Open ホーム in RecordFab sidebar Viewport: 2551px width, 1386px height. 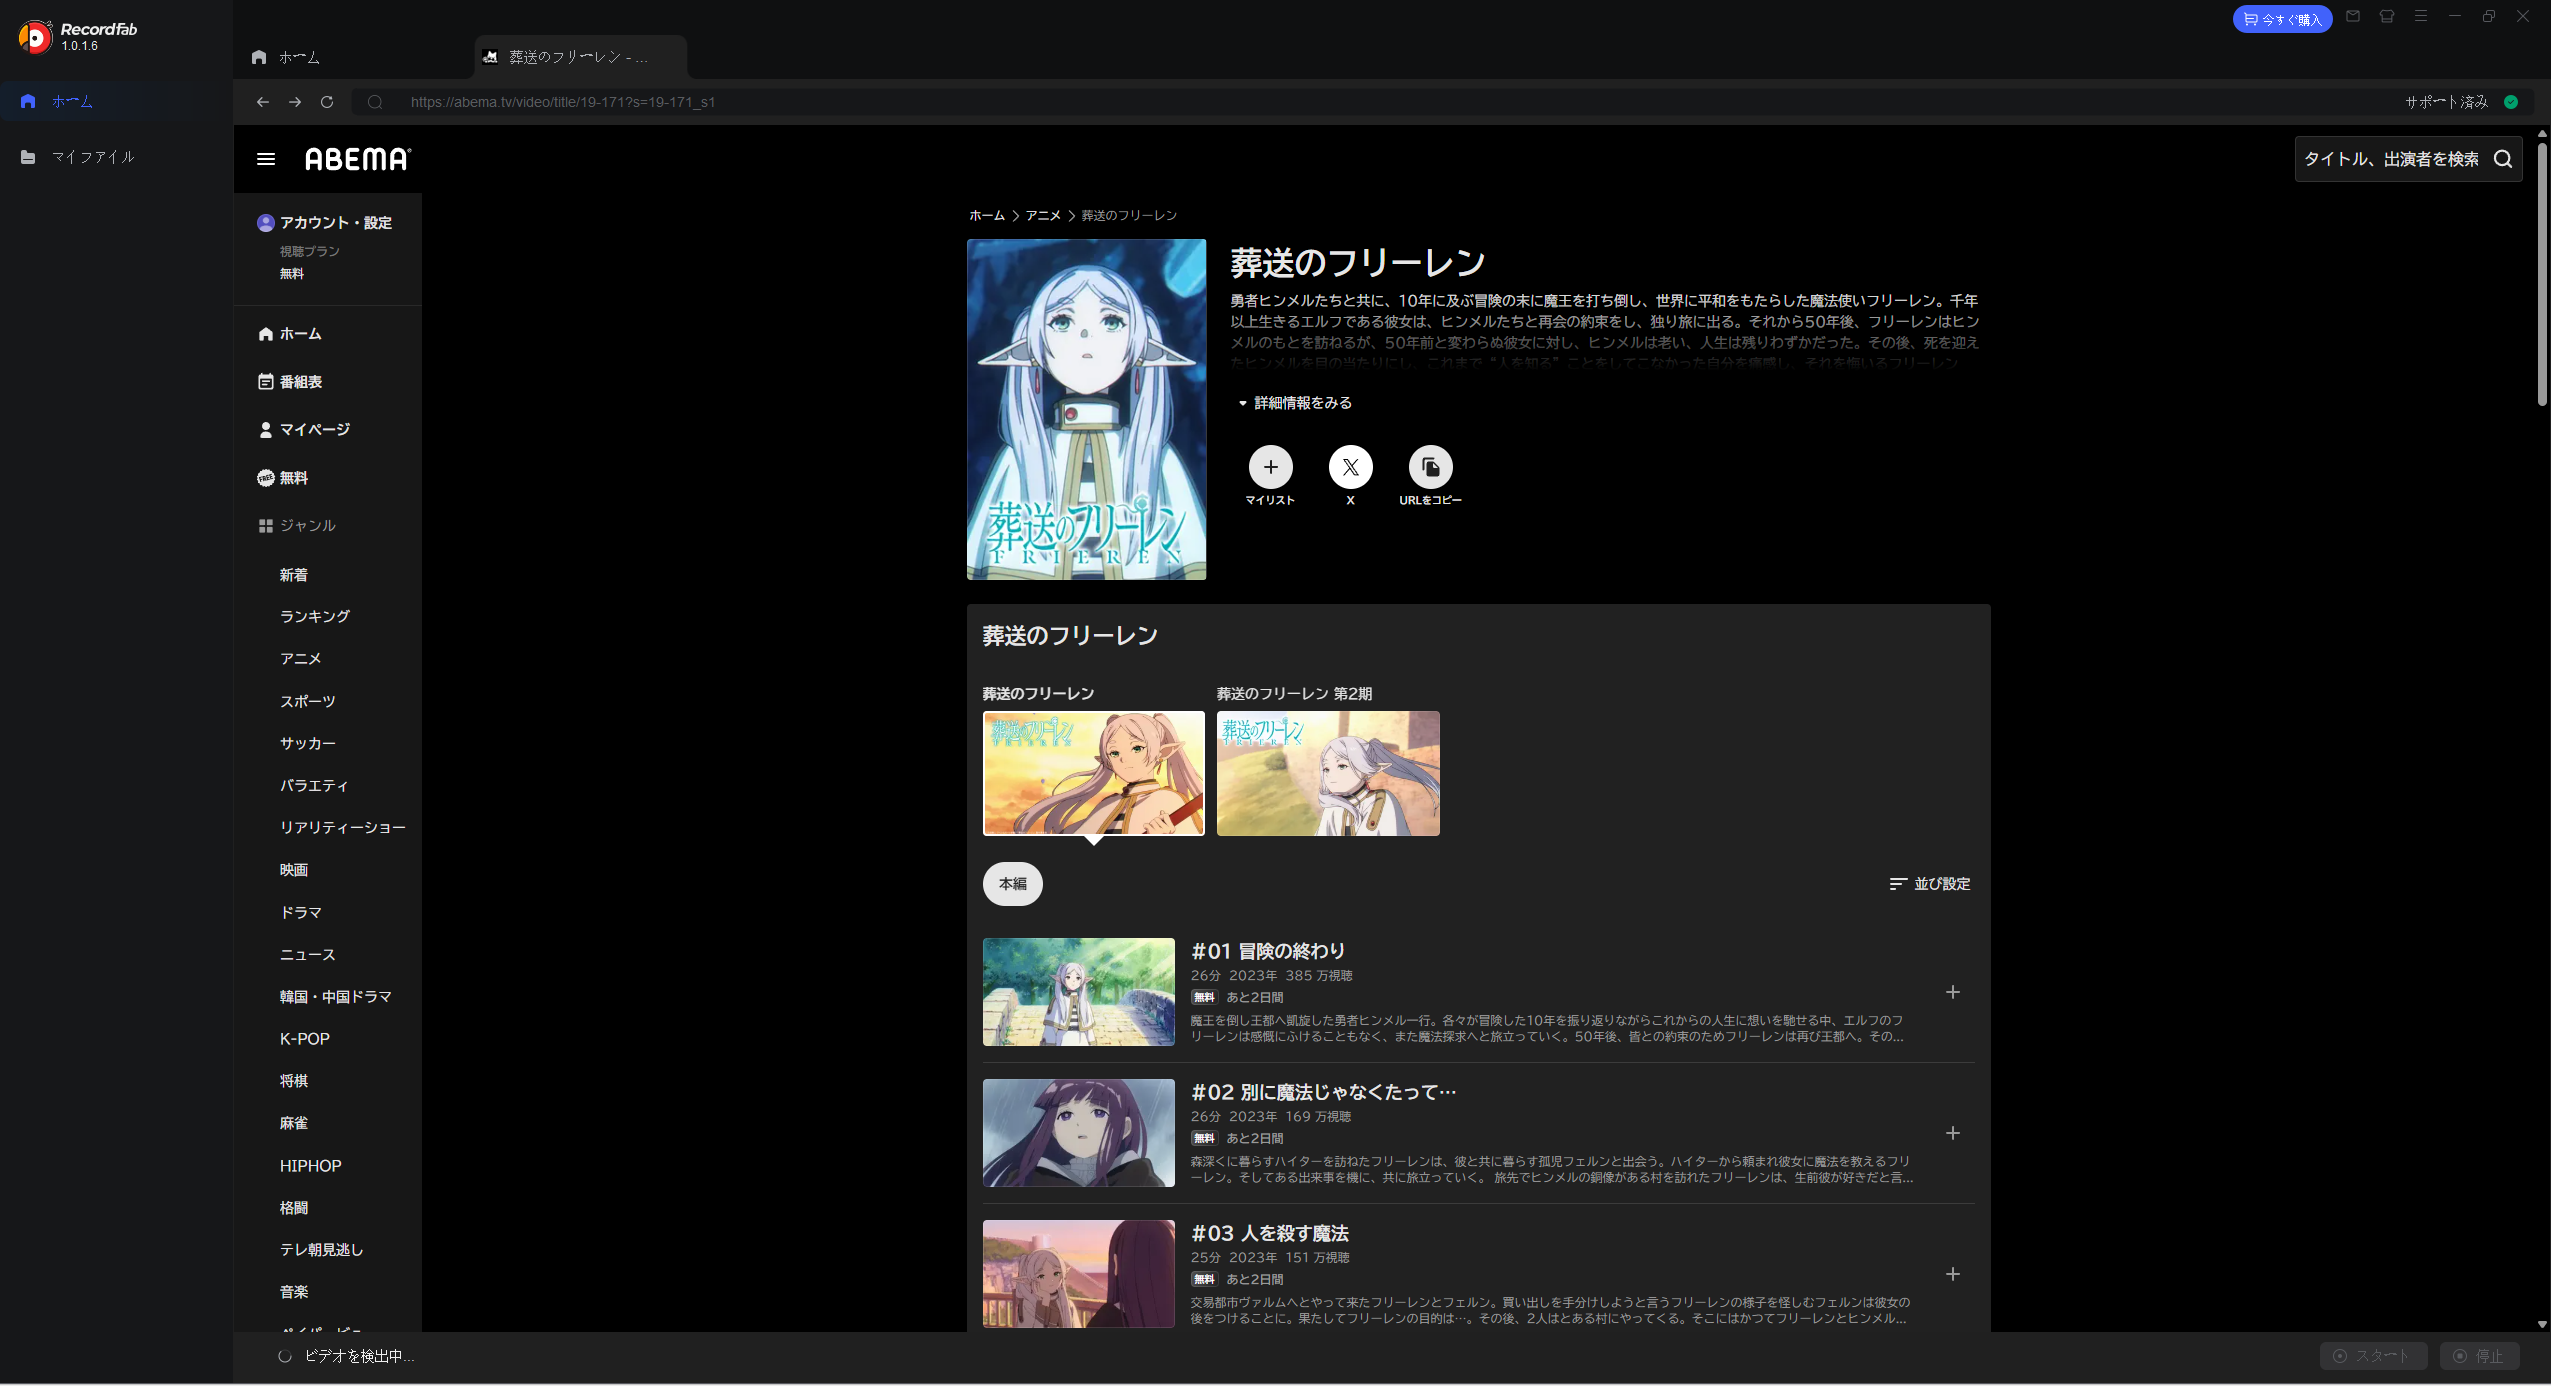[x=116, y=101]
